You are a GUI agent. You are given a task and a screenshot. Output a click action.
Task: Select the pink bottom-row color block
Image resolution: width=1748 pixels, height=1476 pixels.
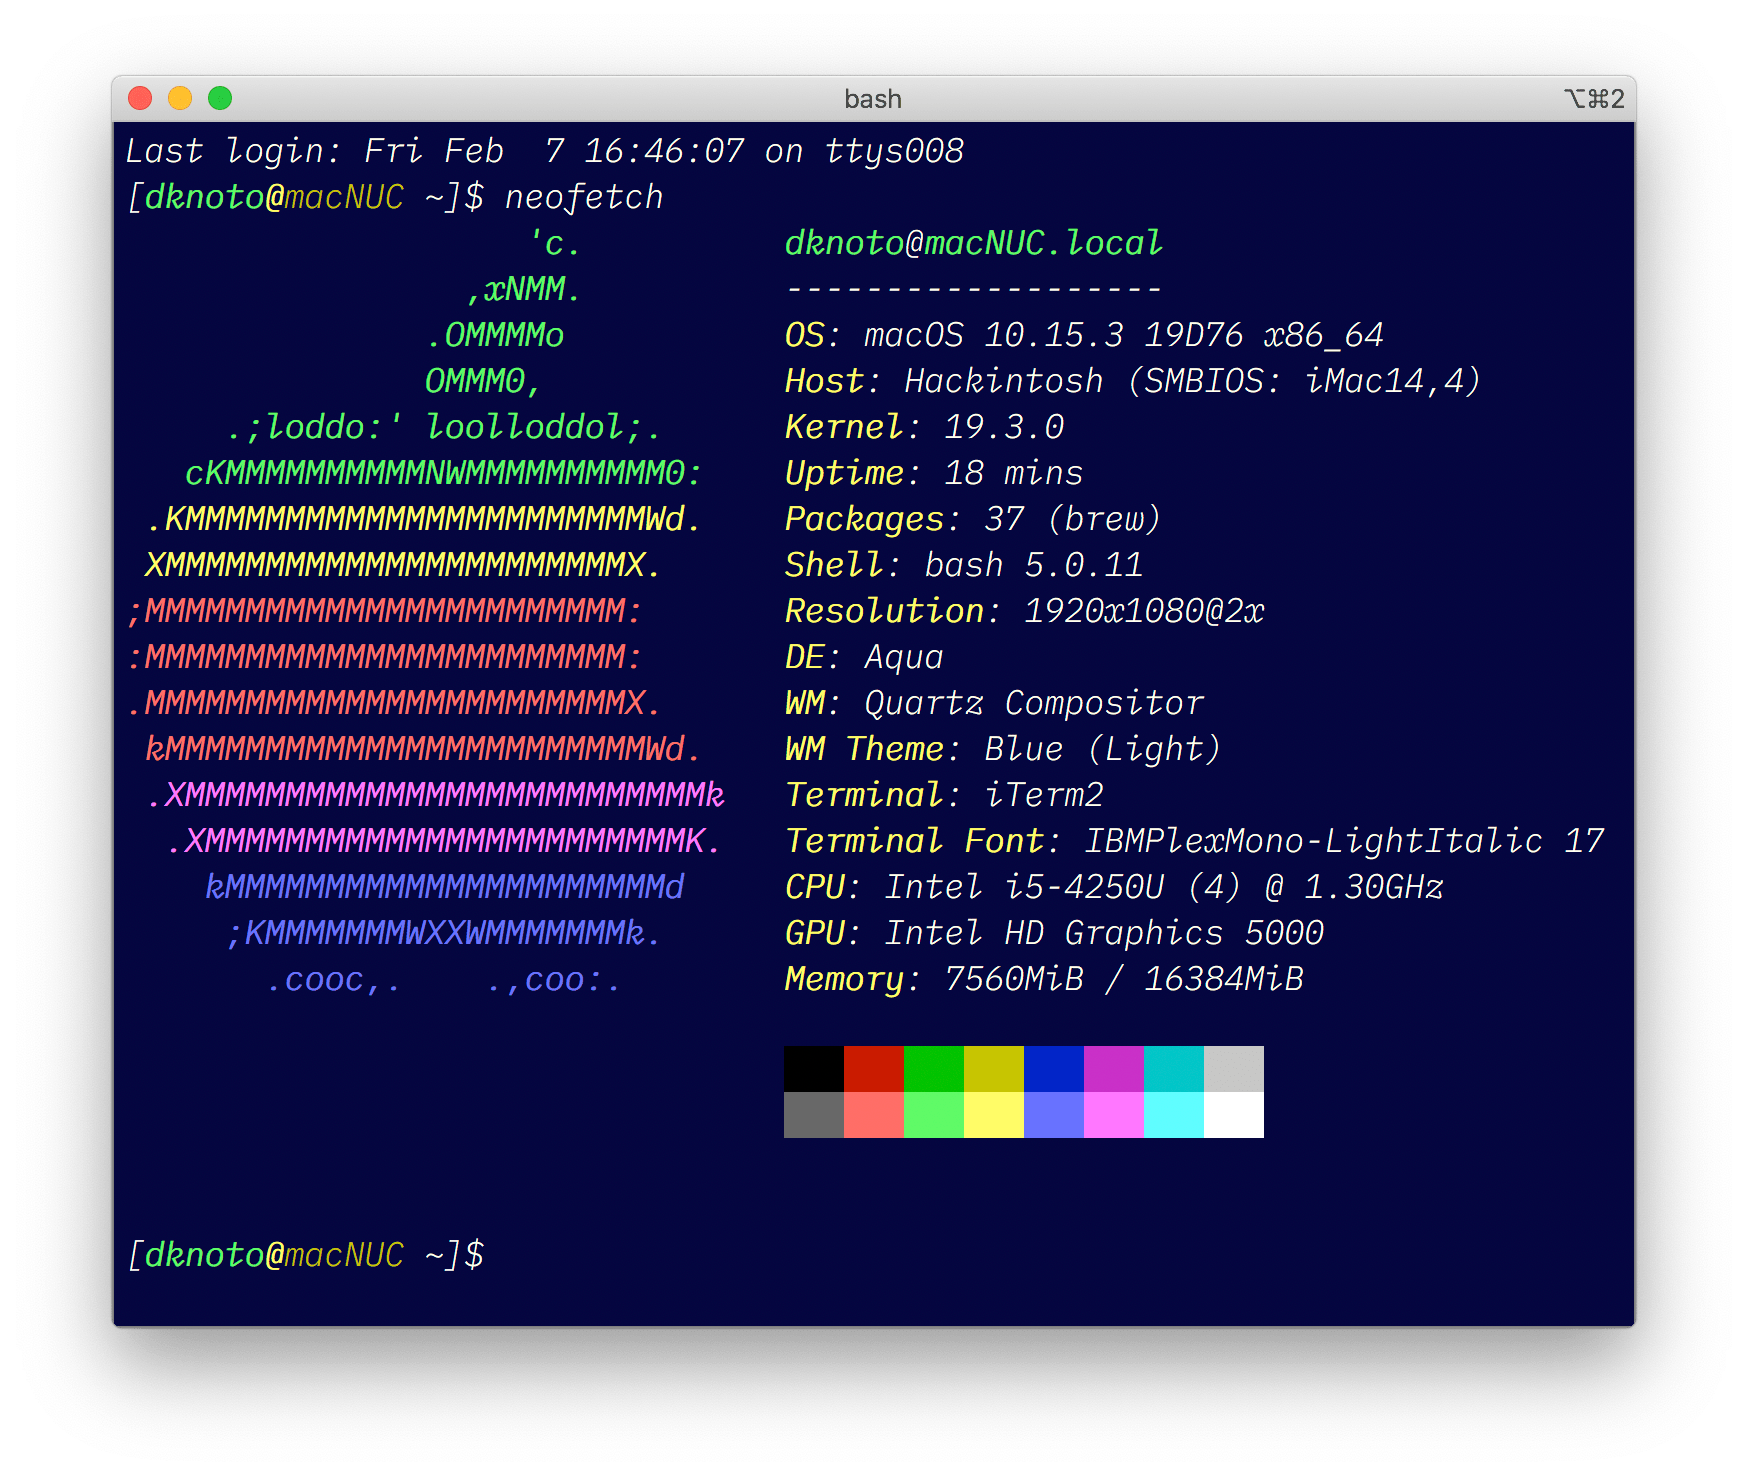tap(1113, 1114)
